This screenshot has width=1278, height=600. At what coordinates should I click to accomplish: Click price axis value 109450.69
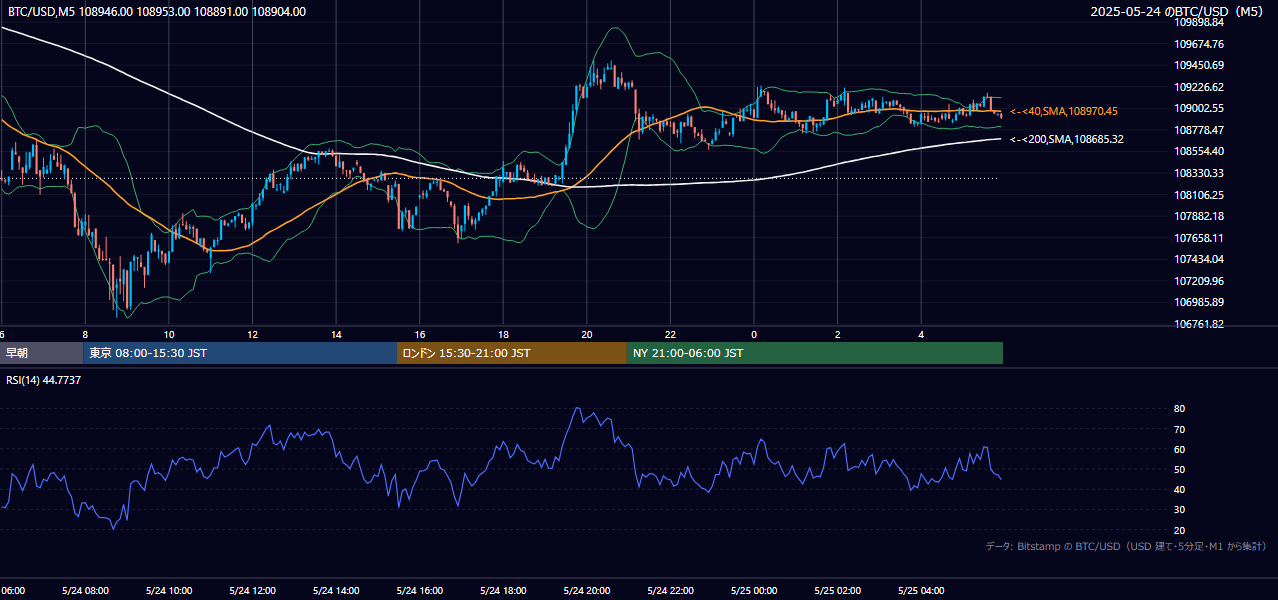click(1199, 65)
